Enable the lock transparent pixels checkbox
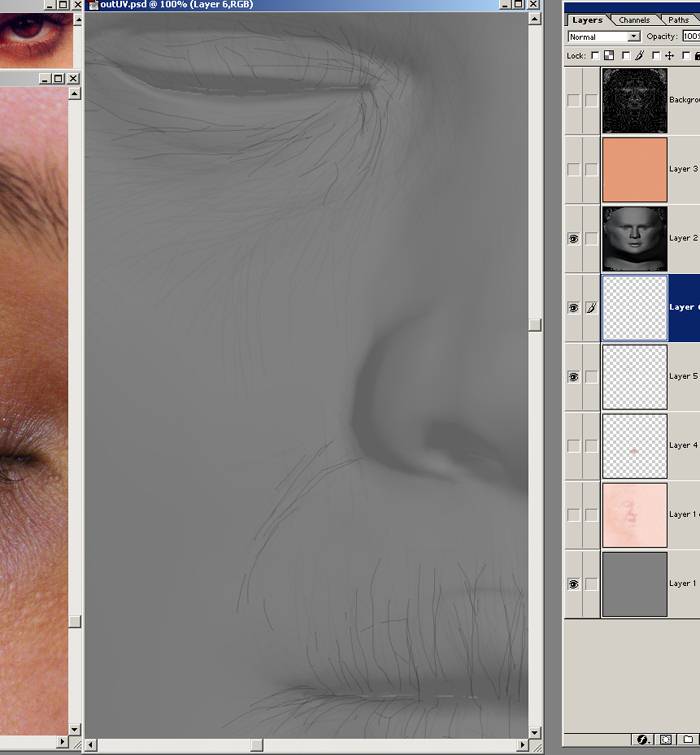This screenshot has height=755, width=700. [x=596, y=56]
